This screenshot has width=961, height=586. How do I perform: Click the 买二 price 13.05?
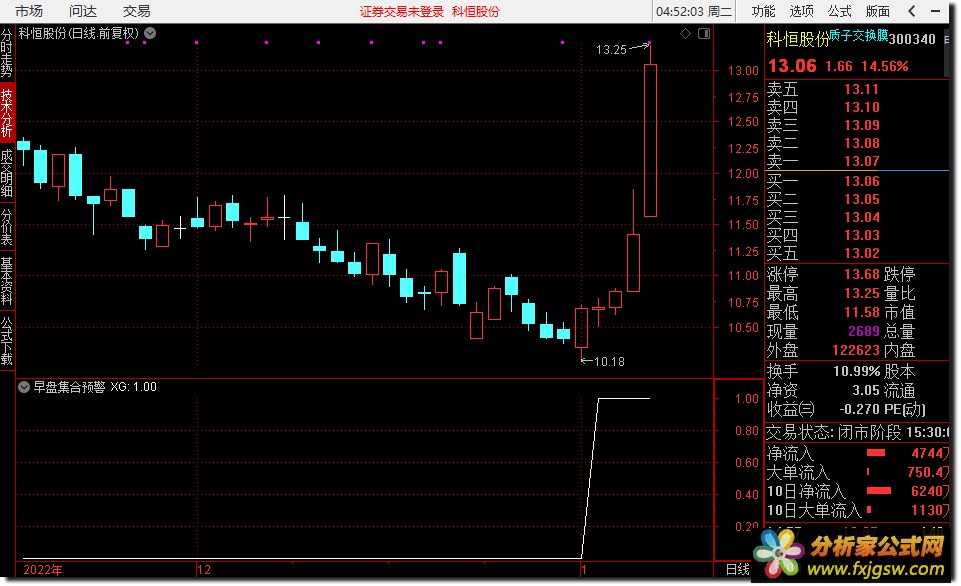861,199
